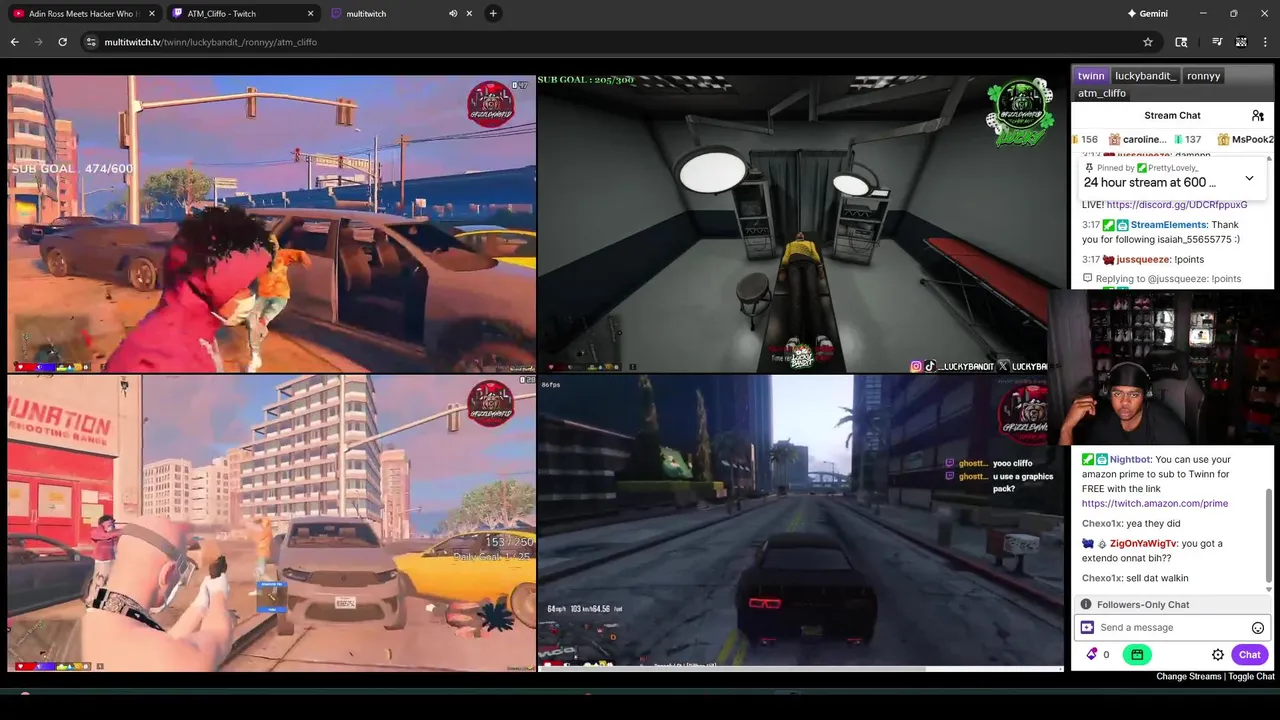Open chat community users icon
The width and height of the screenshot is (1280, 720).
coord(1258,116)
